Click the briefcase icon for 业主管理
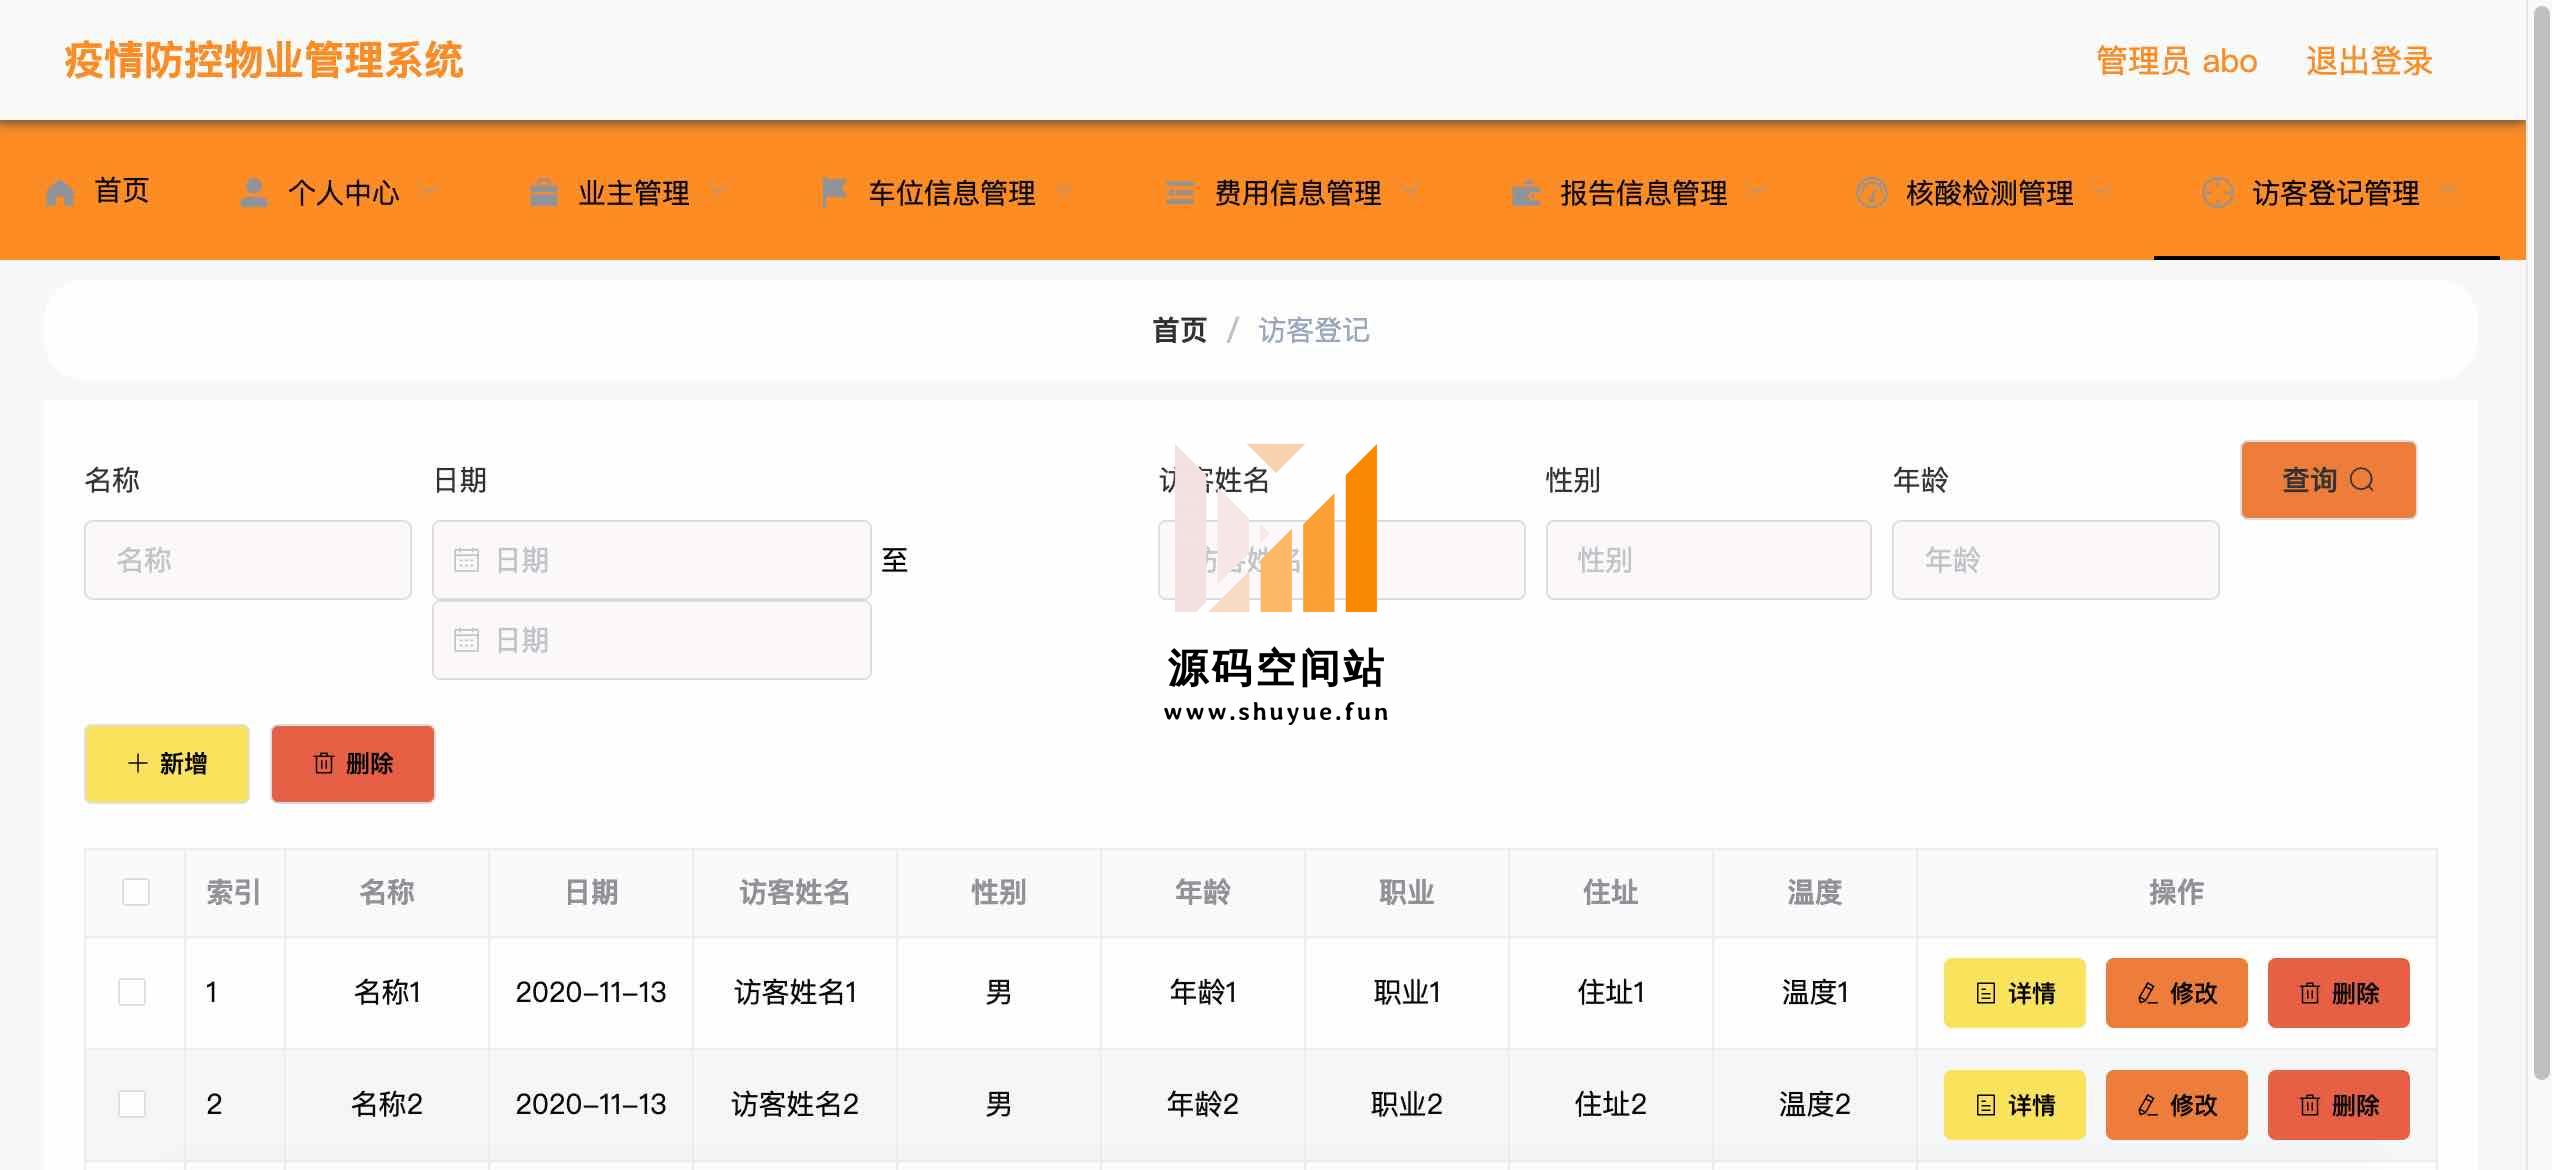The image size is (2552, 1170). [543, 192]
